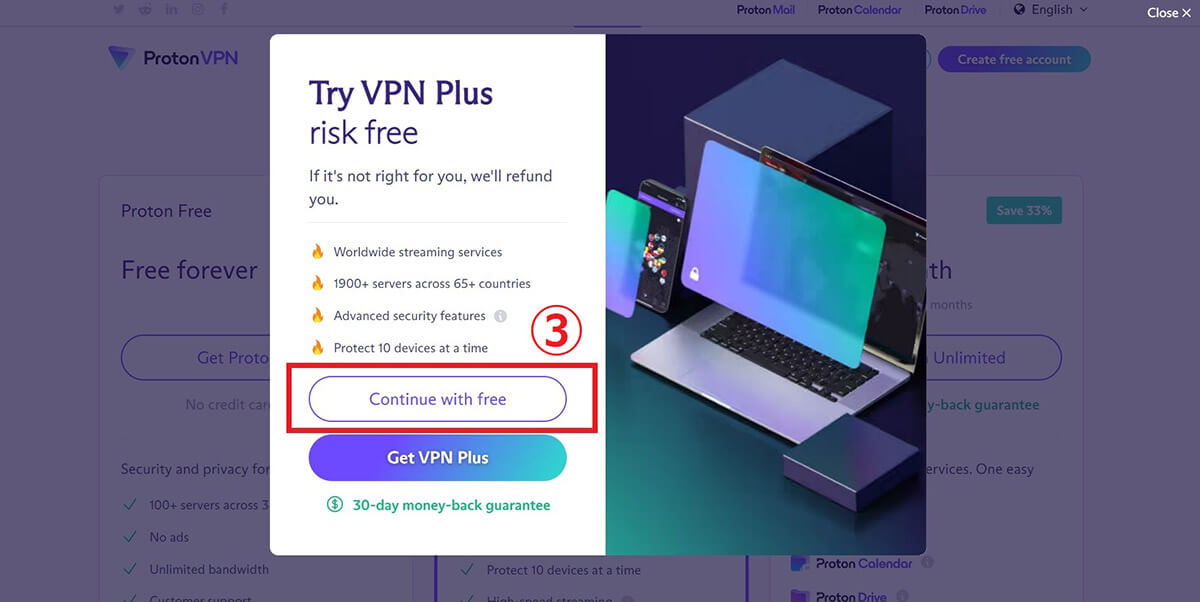Open the Facebook social icon

tap(223, 9)
